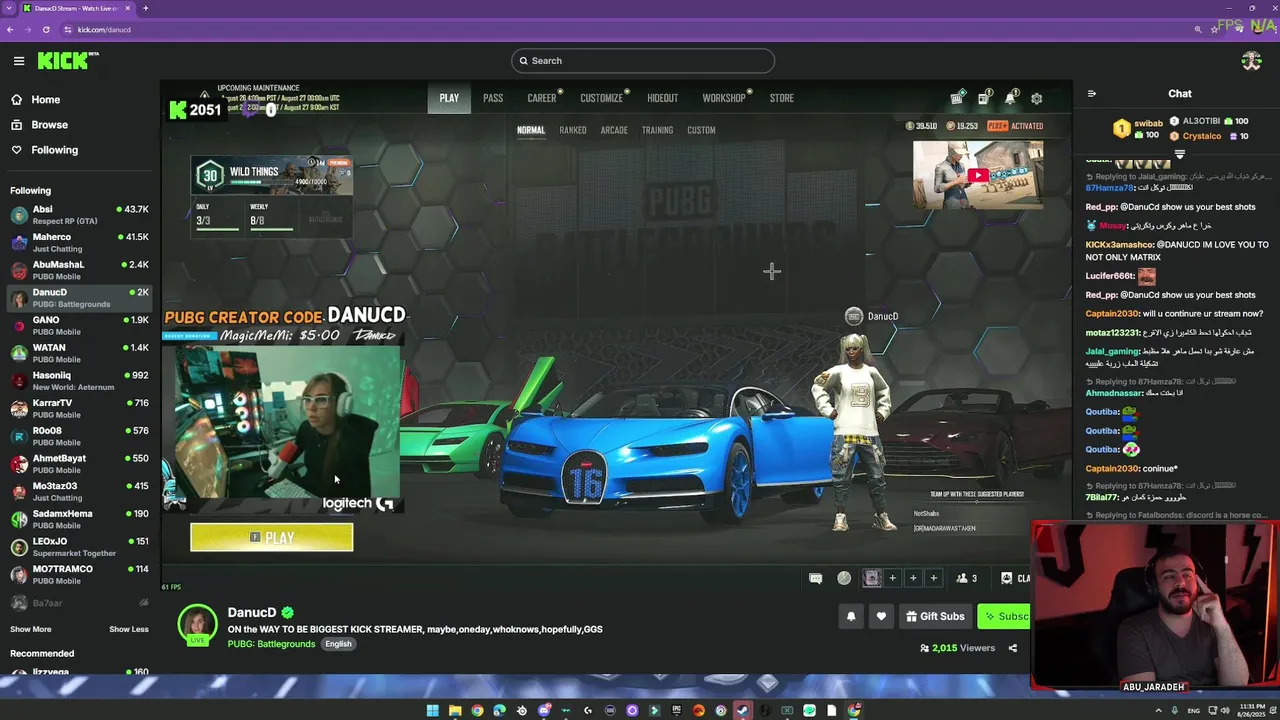
Task: Open File Explorer from taskbar
Action: (x=455, y=711)
